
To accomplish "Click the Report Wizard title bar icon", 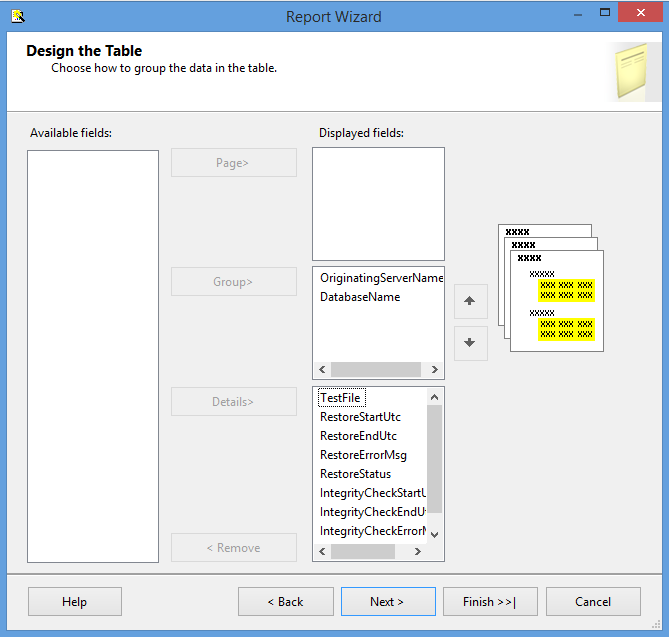I will [18, 16].
